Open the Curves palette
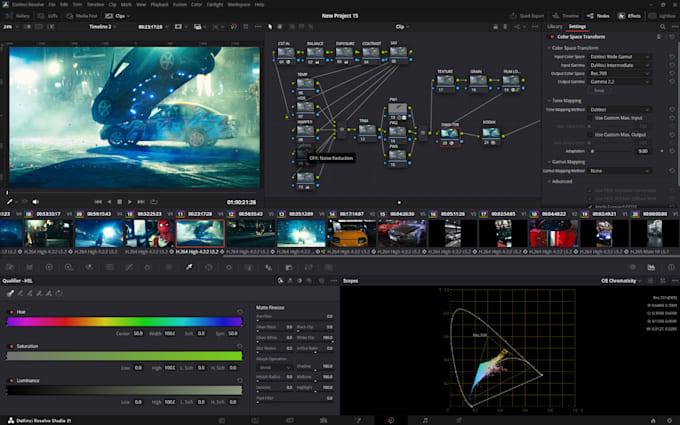 (129, 267)
